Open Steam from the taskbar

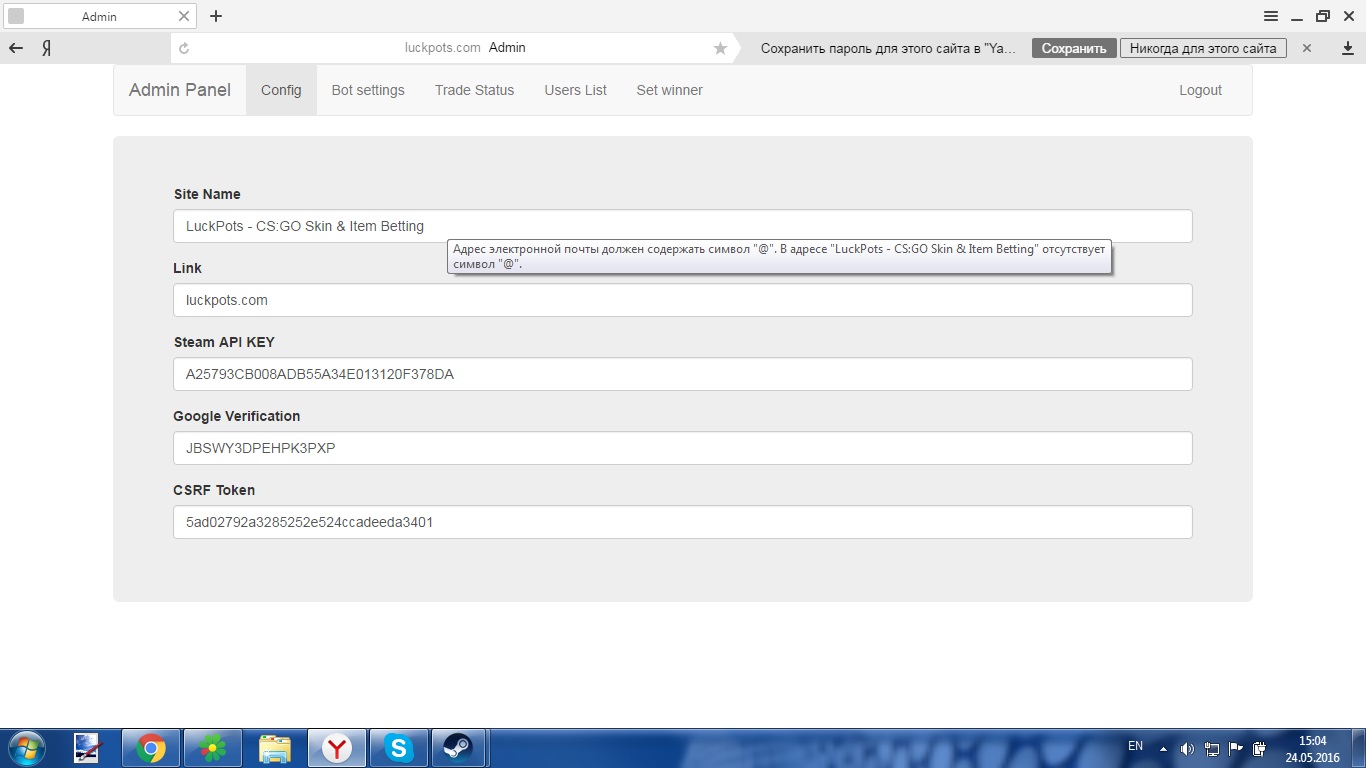pyautogui.click(x=459, y=748)
